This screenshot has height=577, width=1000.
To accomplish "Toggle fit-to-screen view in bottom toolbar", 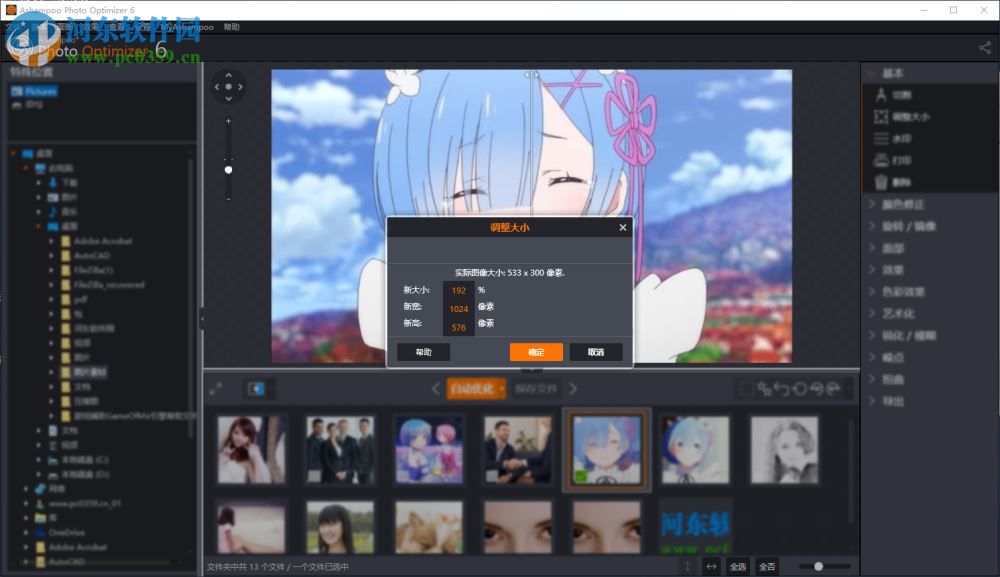I will click(216, 389).
